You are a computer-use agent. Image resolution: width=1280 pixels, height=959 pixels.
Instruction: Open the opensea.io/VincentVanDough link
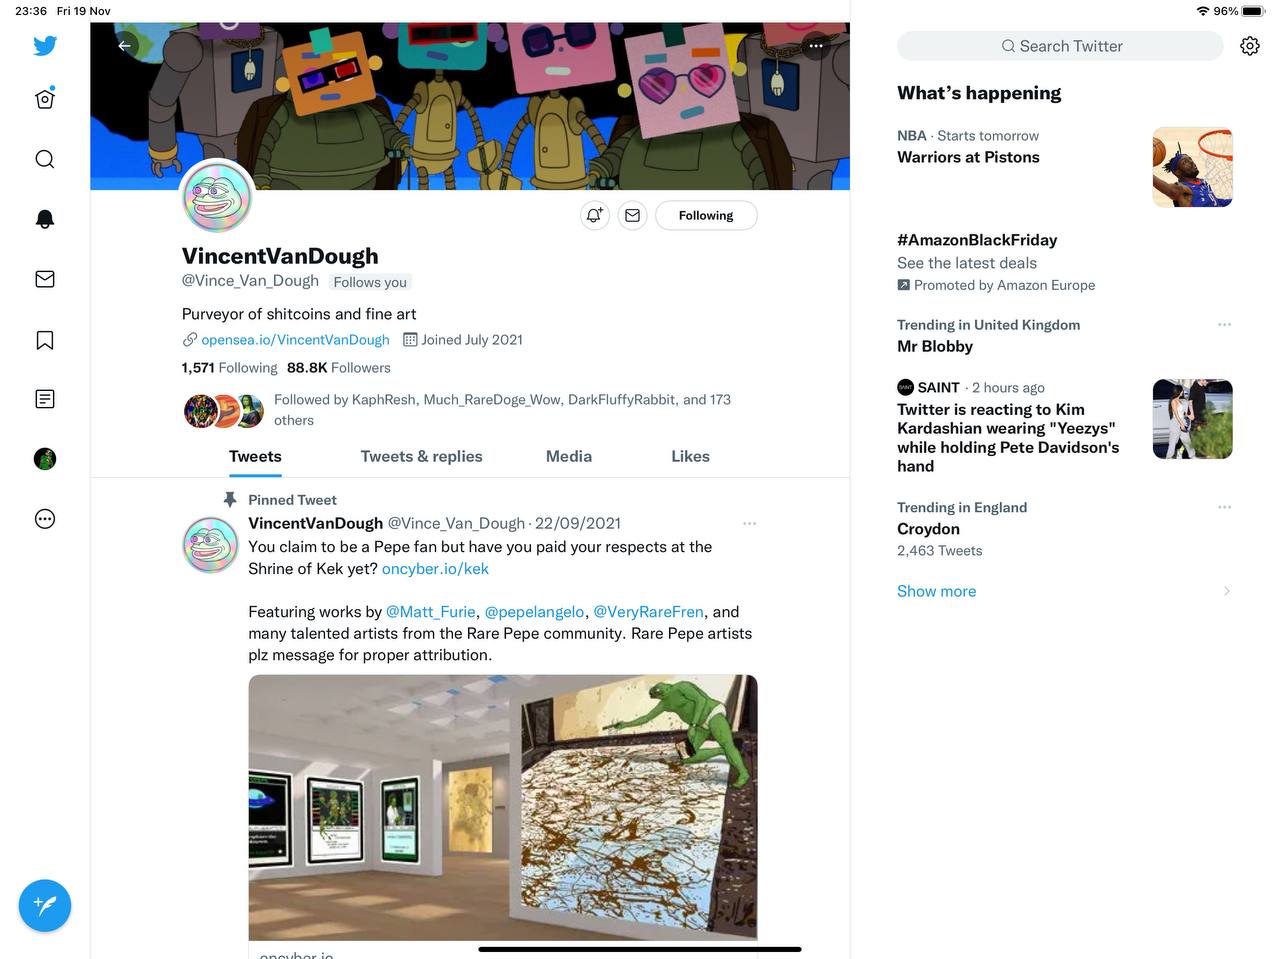[x=295, y=340]
